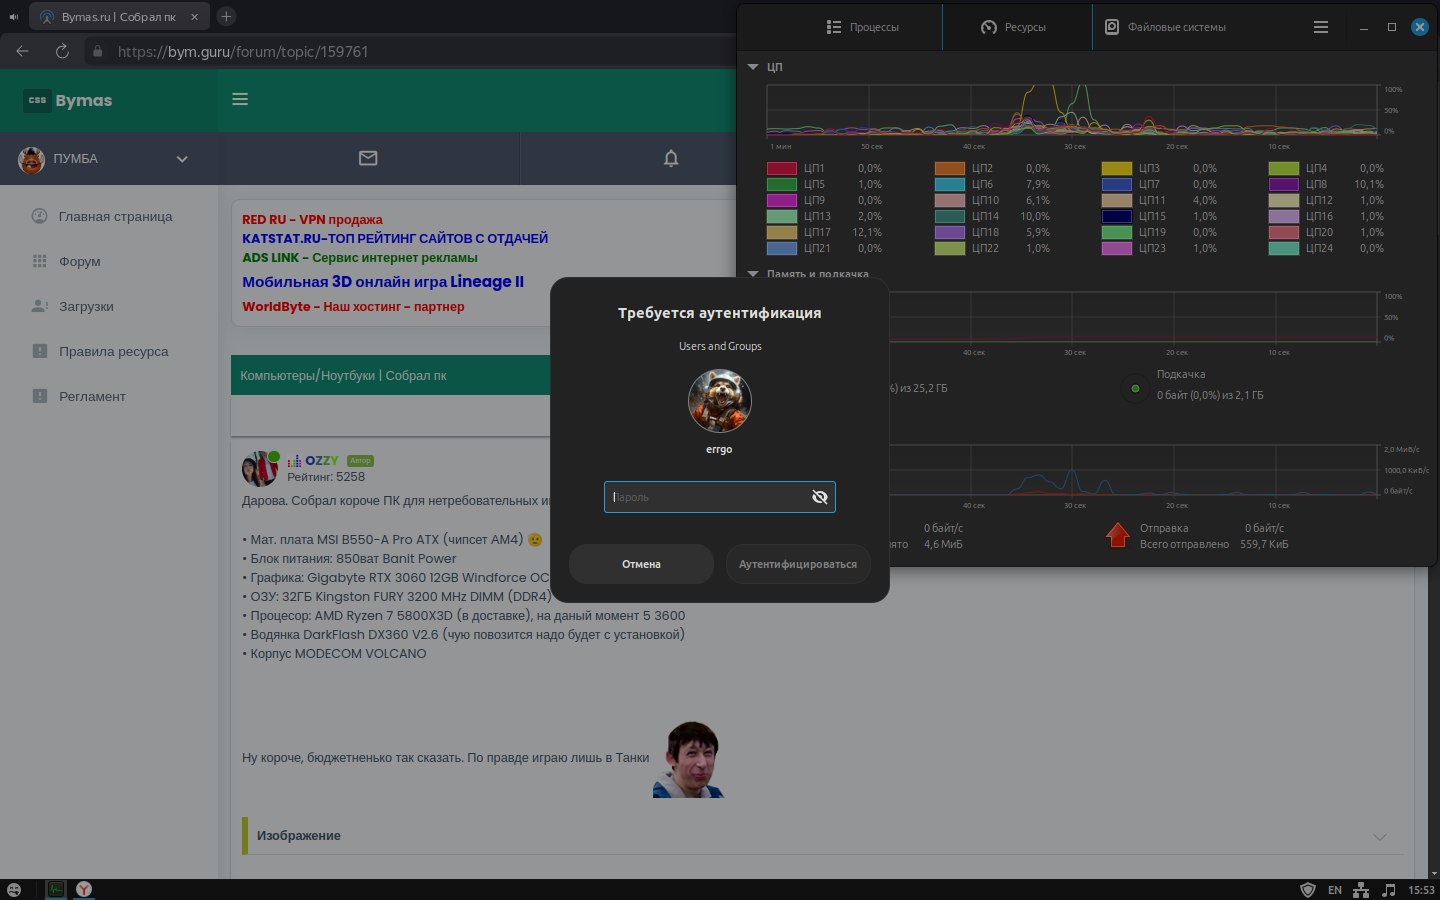Click the ЦП8 purple color swatch
1440x900 pixels.
pos(1283,185)
